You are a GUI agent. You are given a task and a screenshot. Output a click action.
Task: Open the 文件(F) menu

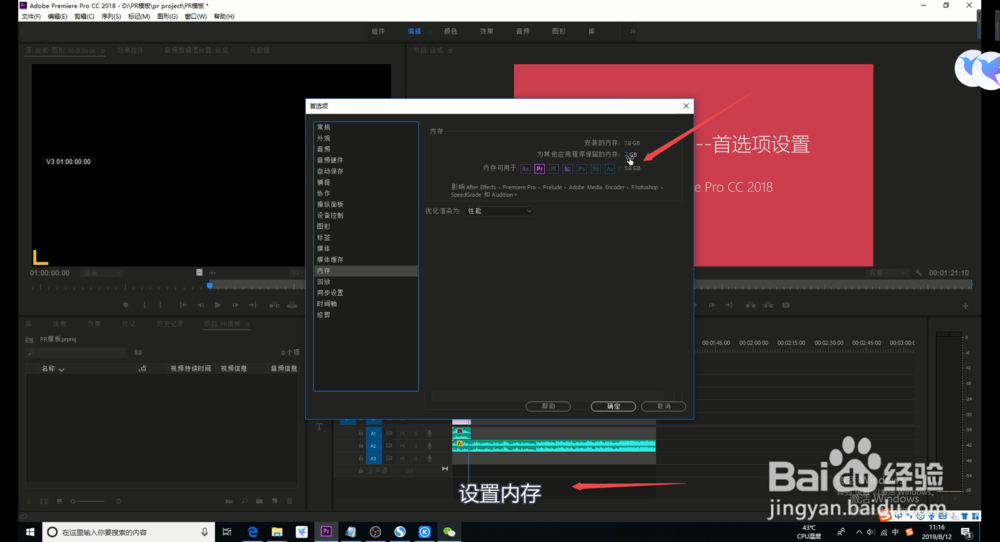click(x=31, y=17)
